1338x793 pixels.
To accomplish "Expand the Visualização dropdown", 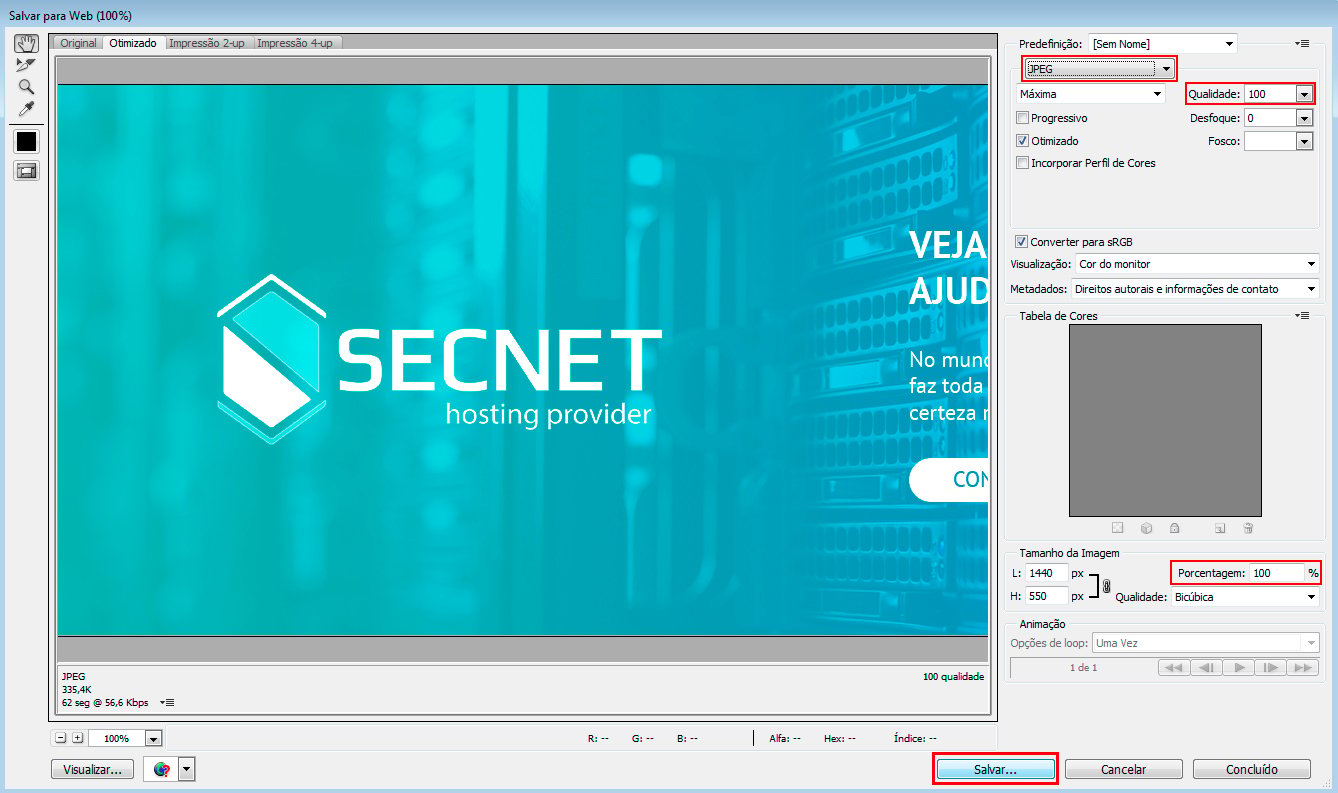I will pyautogui.click(x=1197, y=265).
